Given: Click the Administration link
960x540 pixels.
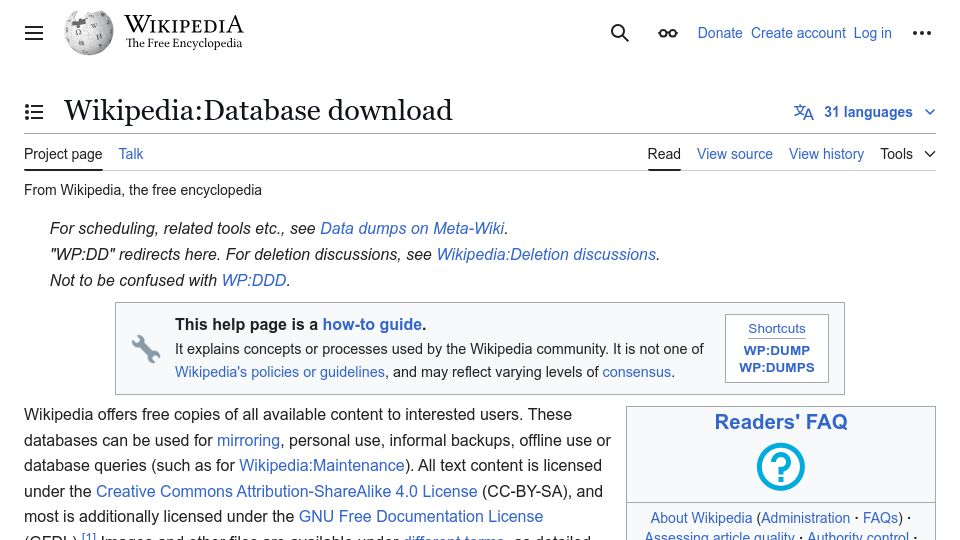Looking at the screenshot, I should point(805,518).
